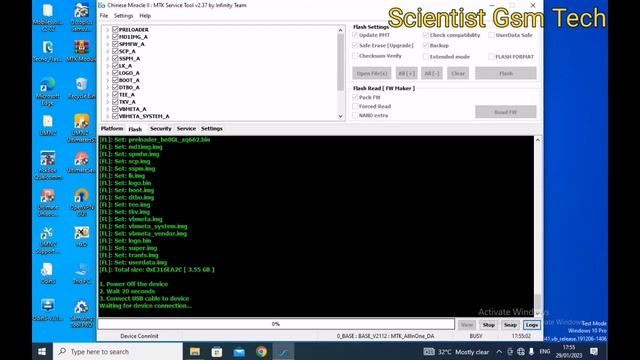
Task: Open the Help menu
Action: (x=145, y=16)
